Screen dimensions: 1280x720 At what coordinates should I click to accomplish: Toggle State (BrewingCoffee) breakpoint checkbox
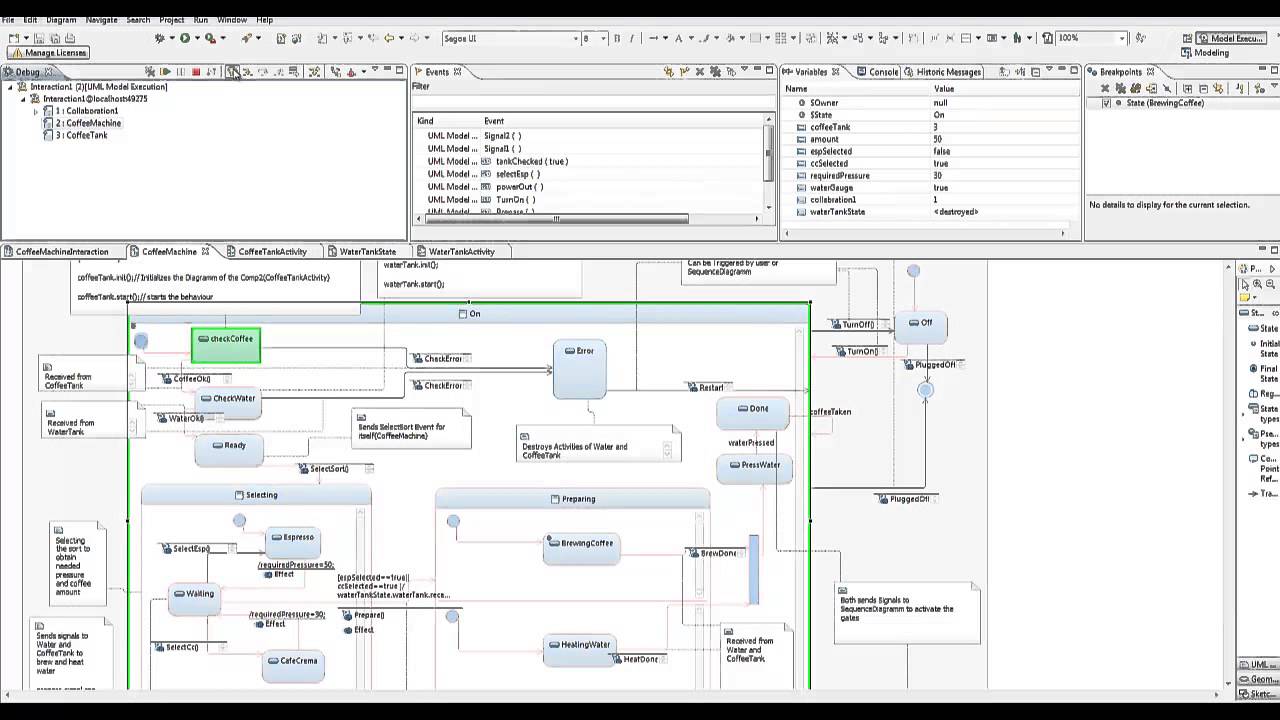(x=1106, y=103)
